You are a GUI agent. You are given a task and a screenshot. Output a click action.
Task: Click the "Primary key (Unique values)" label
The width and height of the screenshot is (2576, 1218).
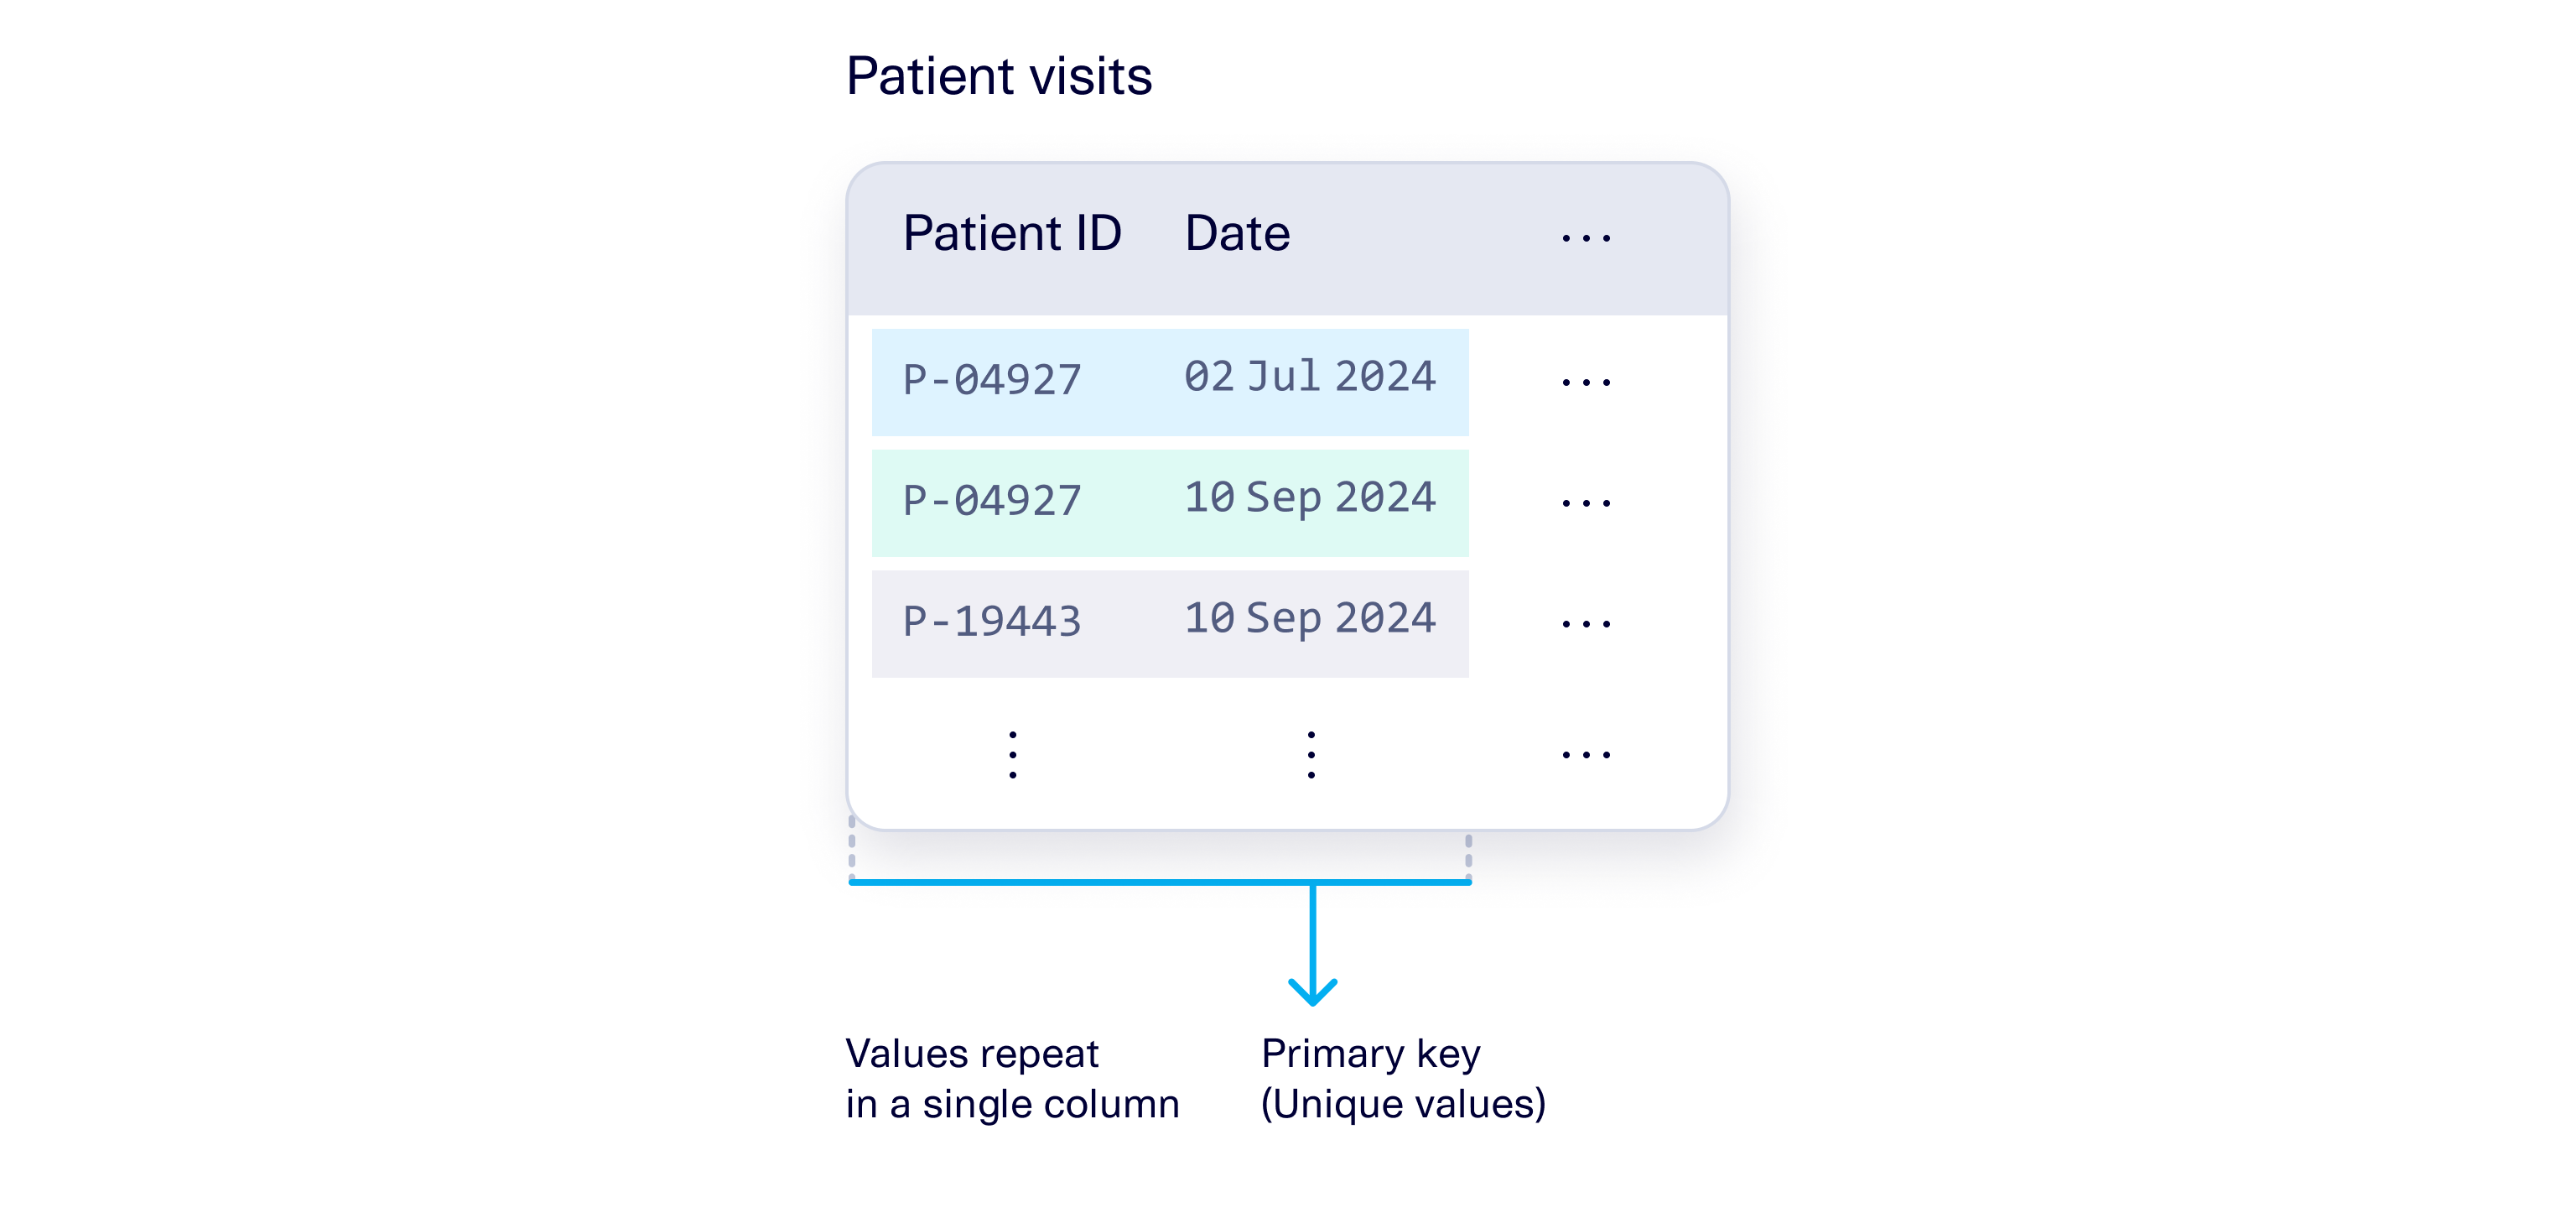(1402, 1079)
